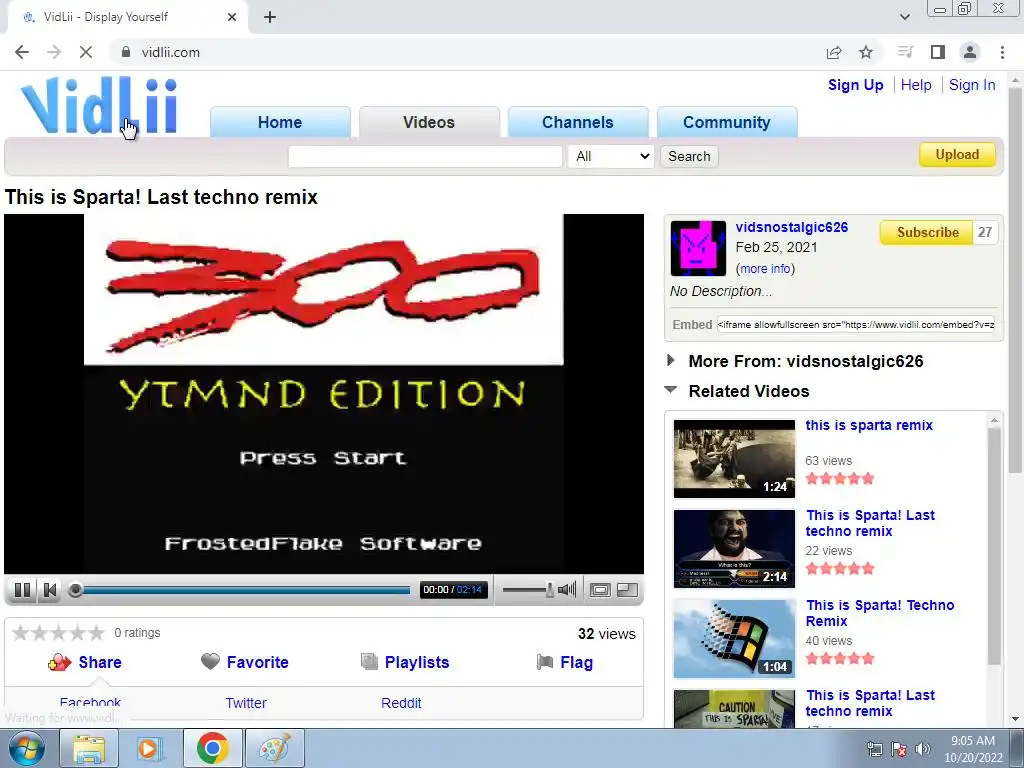This screenshot has width=1024, height=768.
Task: Open the 2:14 related video thumbnail
Action: [x=734, y=549]
